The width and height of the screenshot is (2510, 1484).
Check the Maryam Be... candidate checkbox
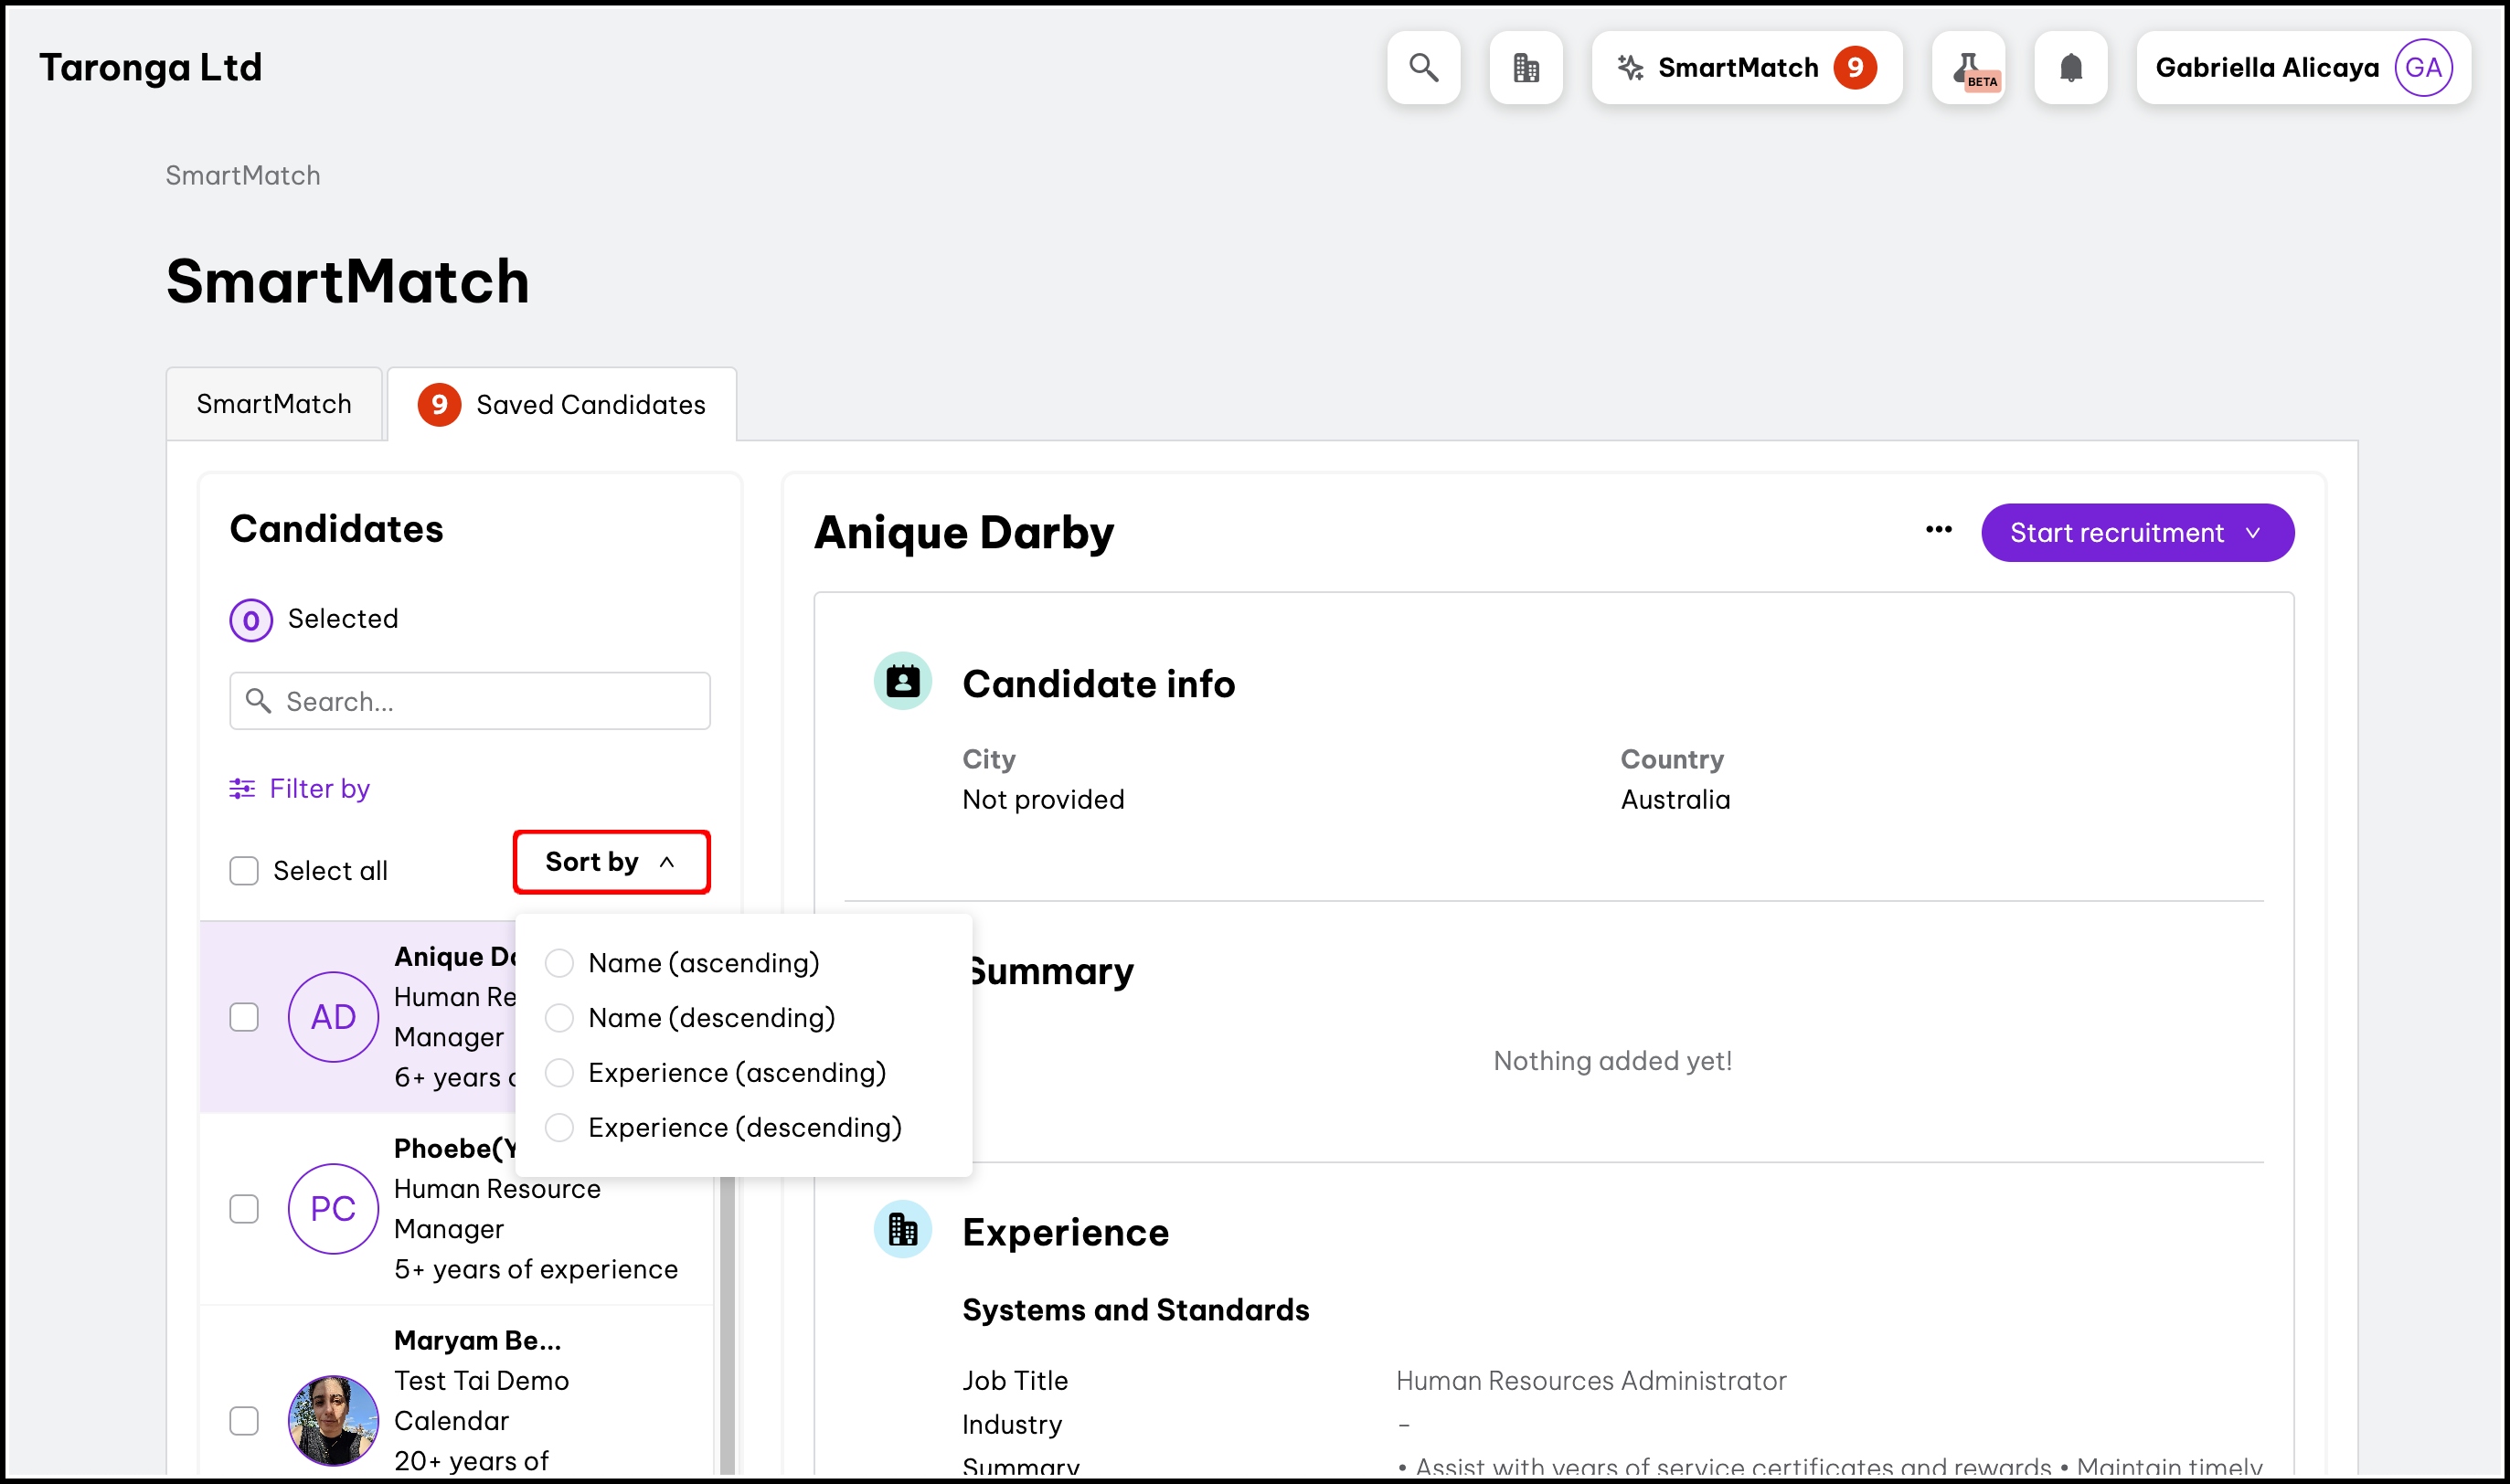(244, 1420)
